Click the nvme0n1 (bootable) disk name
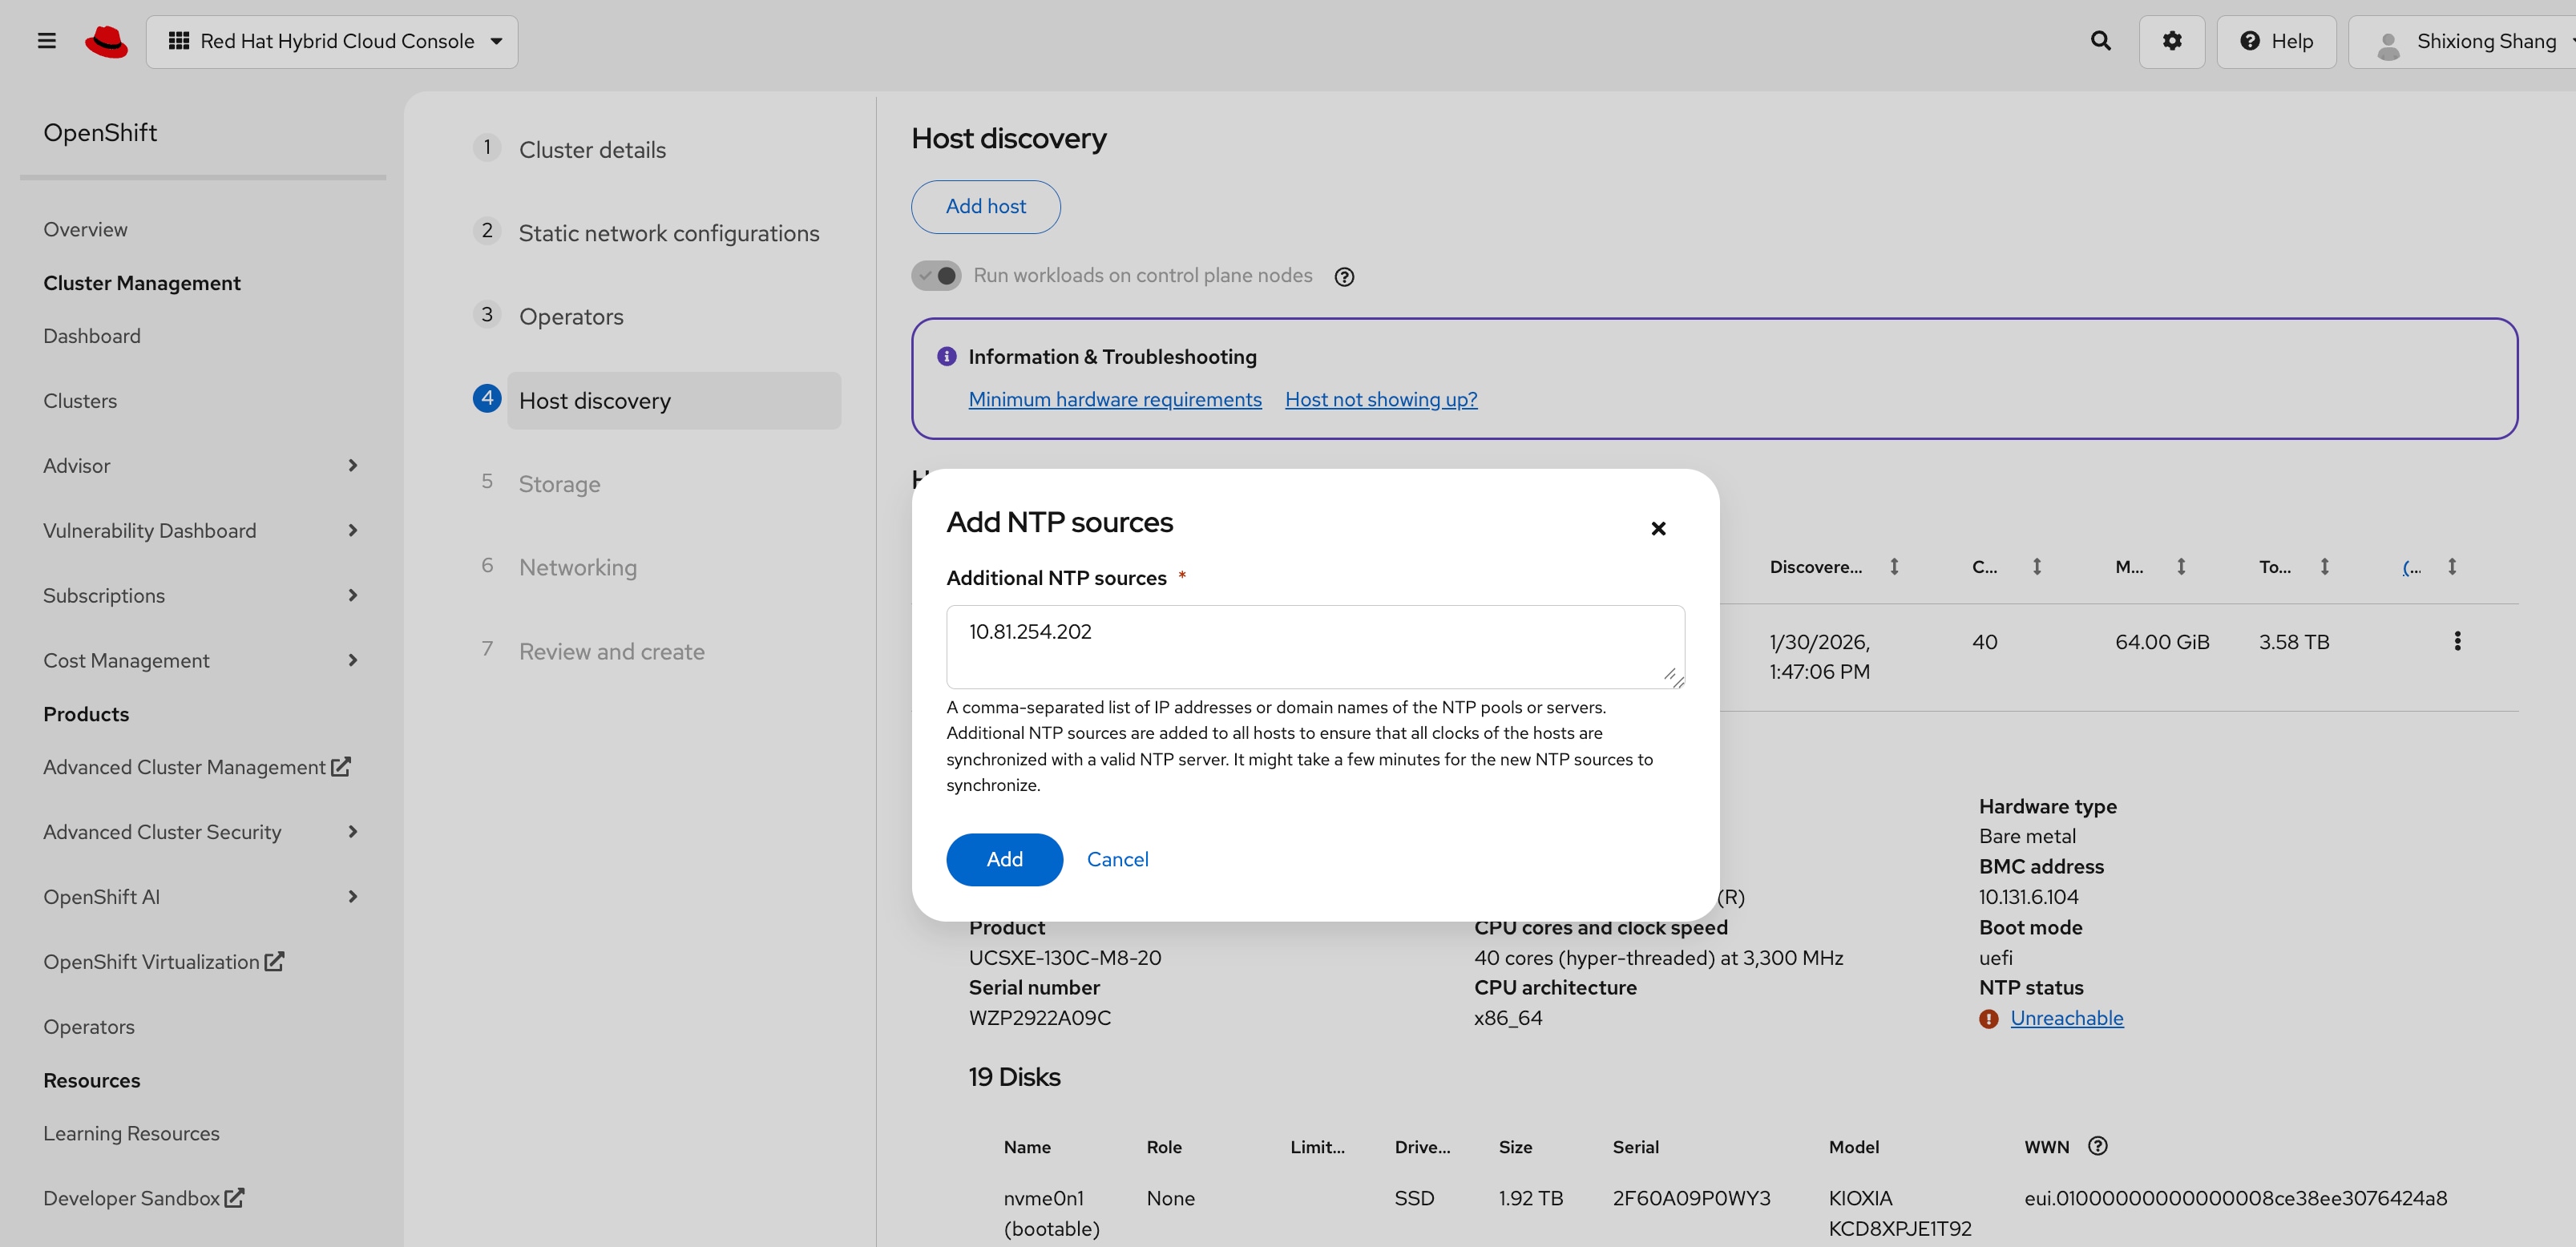This screenshot has width=2576, height=1247. point(1051,1213)
